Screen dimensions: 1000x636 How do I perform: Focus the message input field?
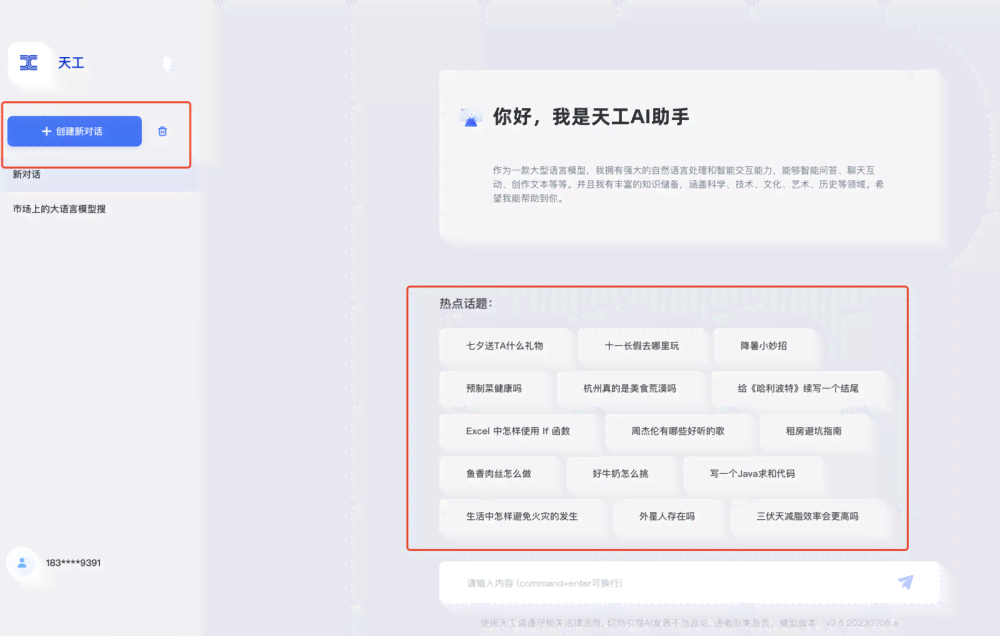689,582
